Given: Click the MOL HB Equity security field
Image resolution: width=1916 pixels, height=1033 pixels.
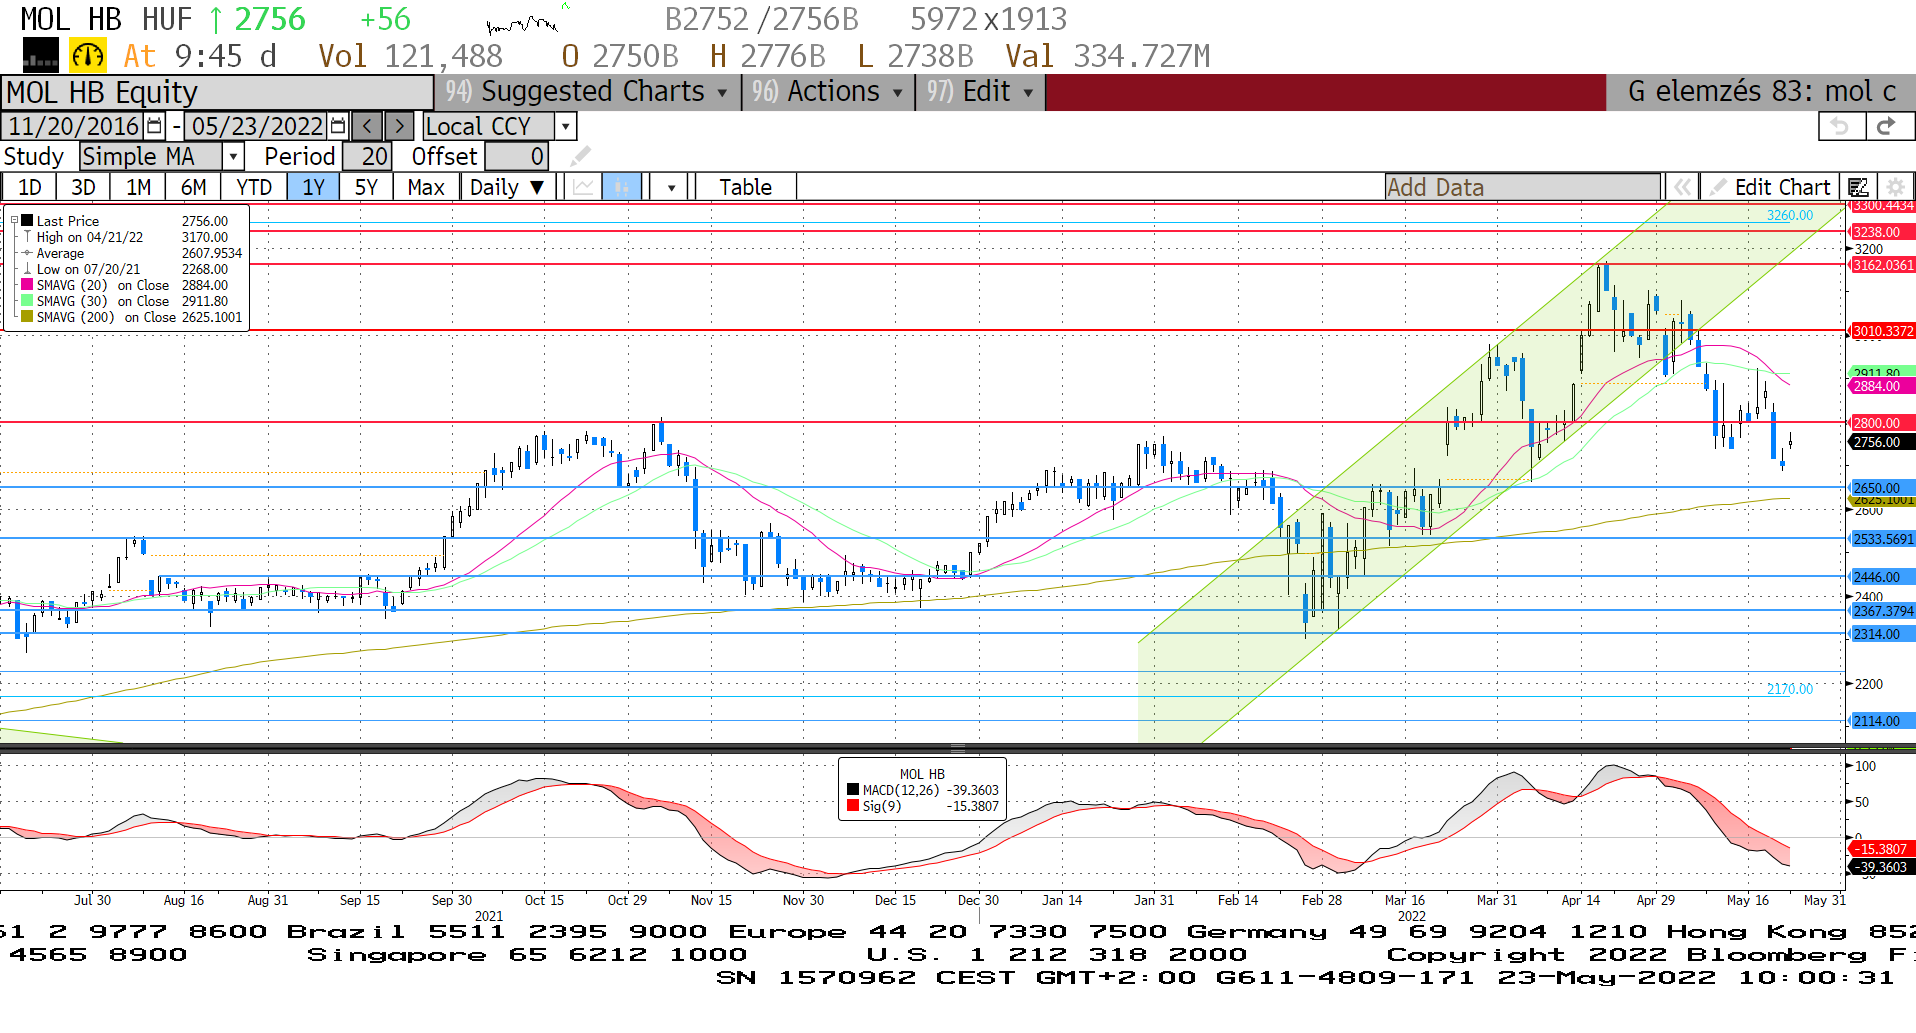Looking at the screenshot, I should (217, 92).
